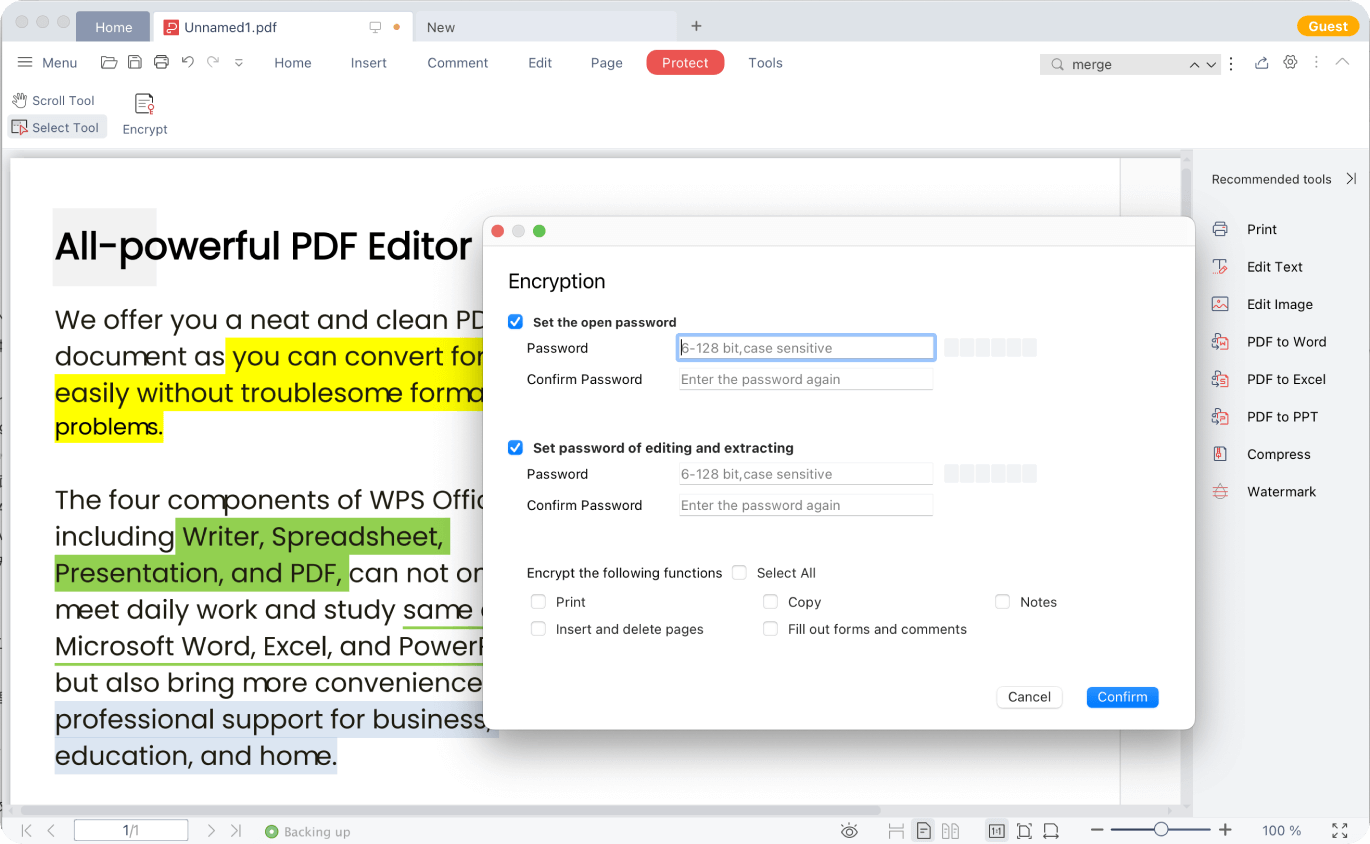This screenshot has width=1370, height=844.
Task: Open the Menu hamburger button
Action: tap(47, 63)
